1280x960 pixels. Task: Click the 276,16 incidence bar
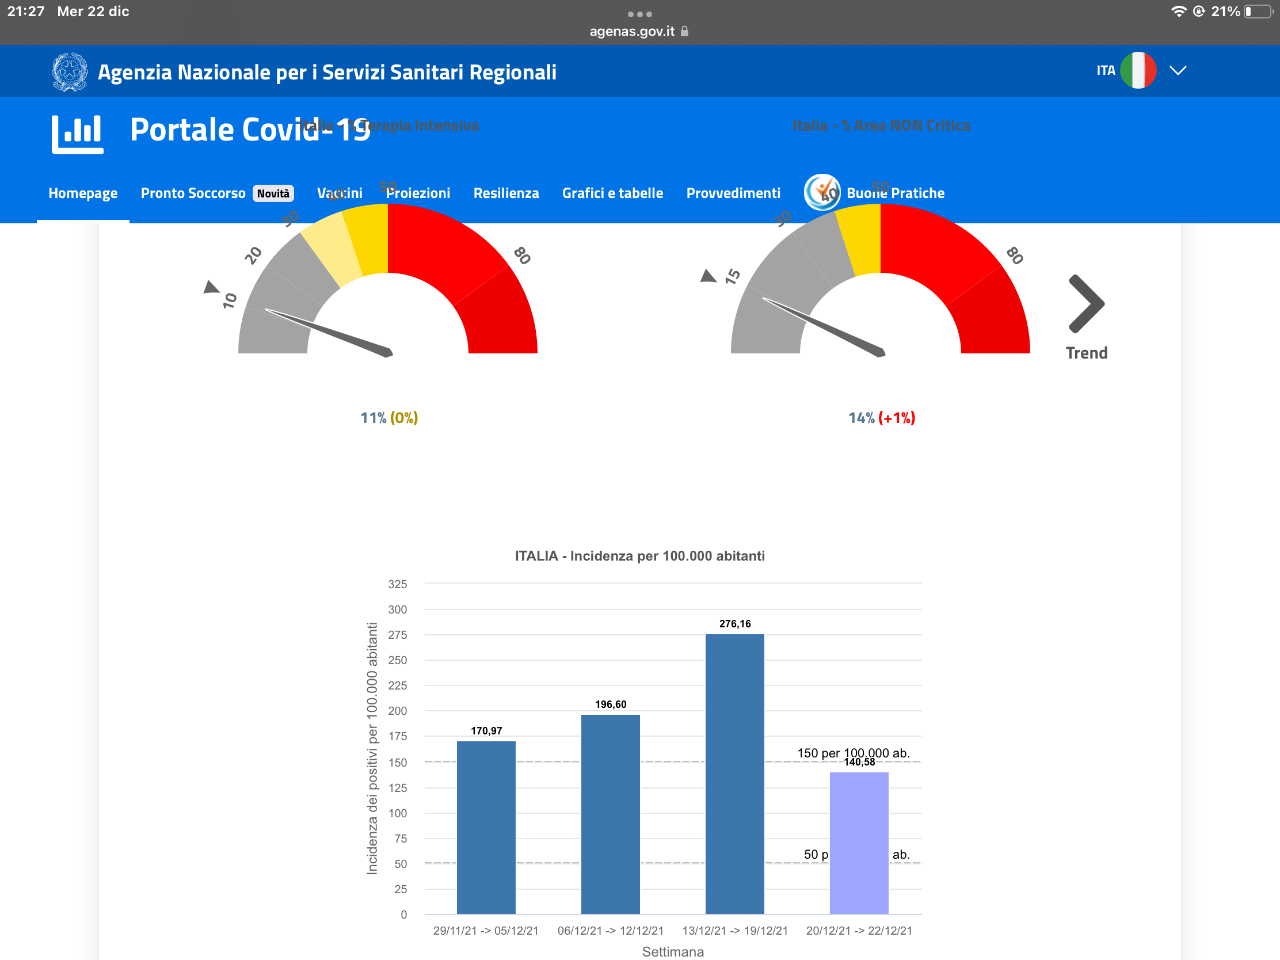pos(735,774)
